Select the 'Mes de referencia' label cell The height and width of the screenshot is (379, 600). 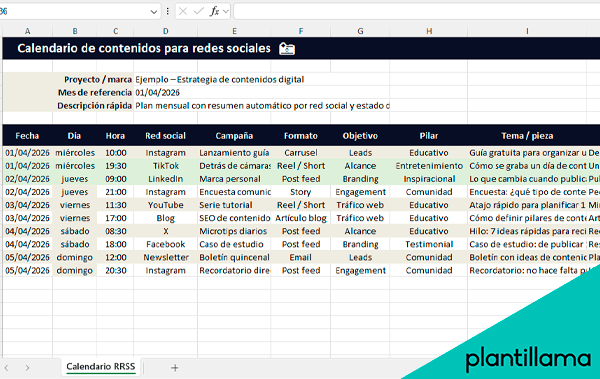coord(95,93)
